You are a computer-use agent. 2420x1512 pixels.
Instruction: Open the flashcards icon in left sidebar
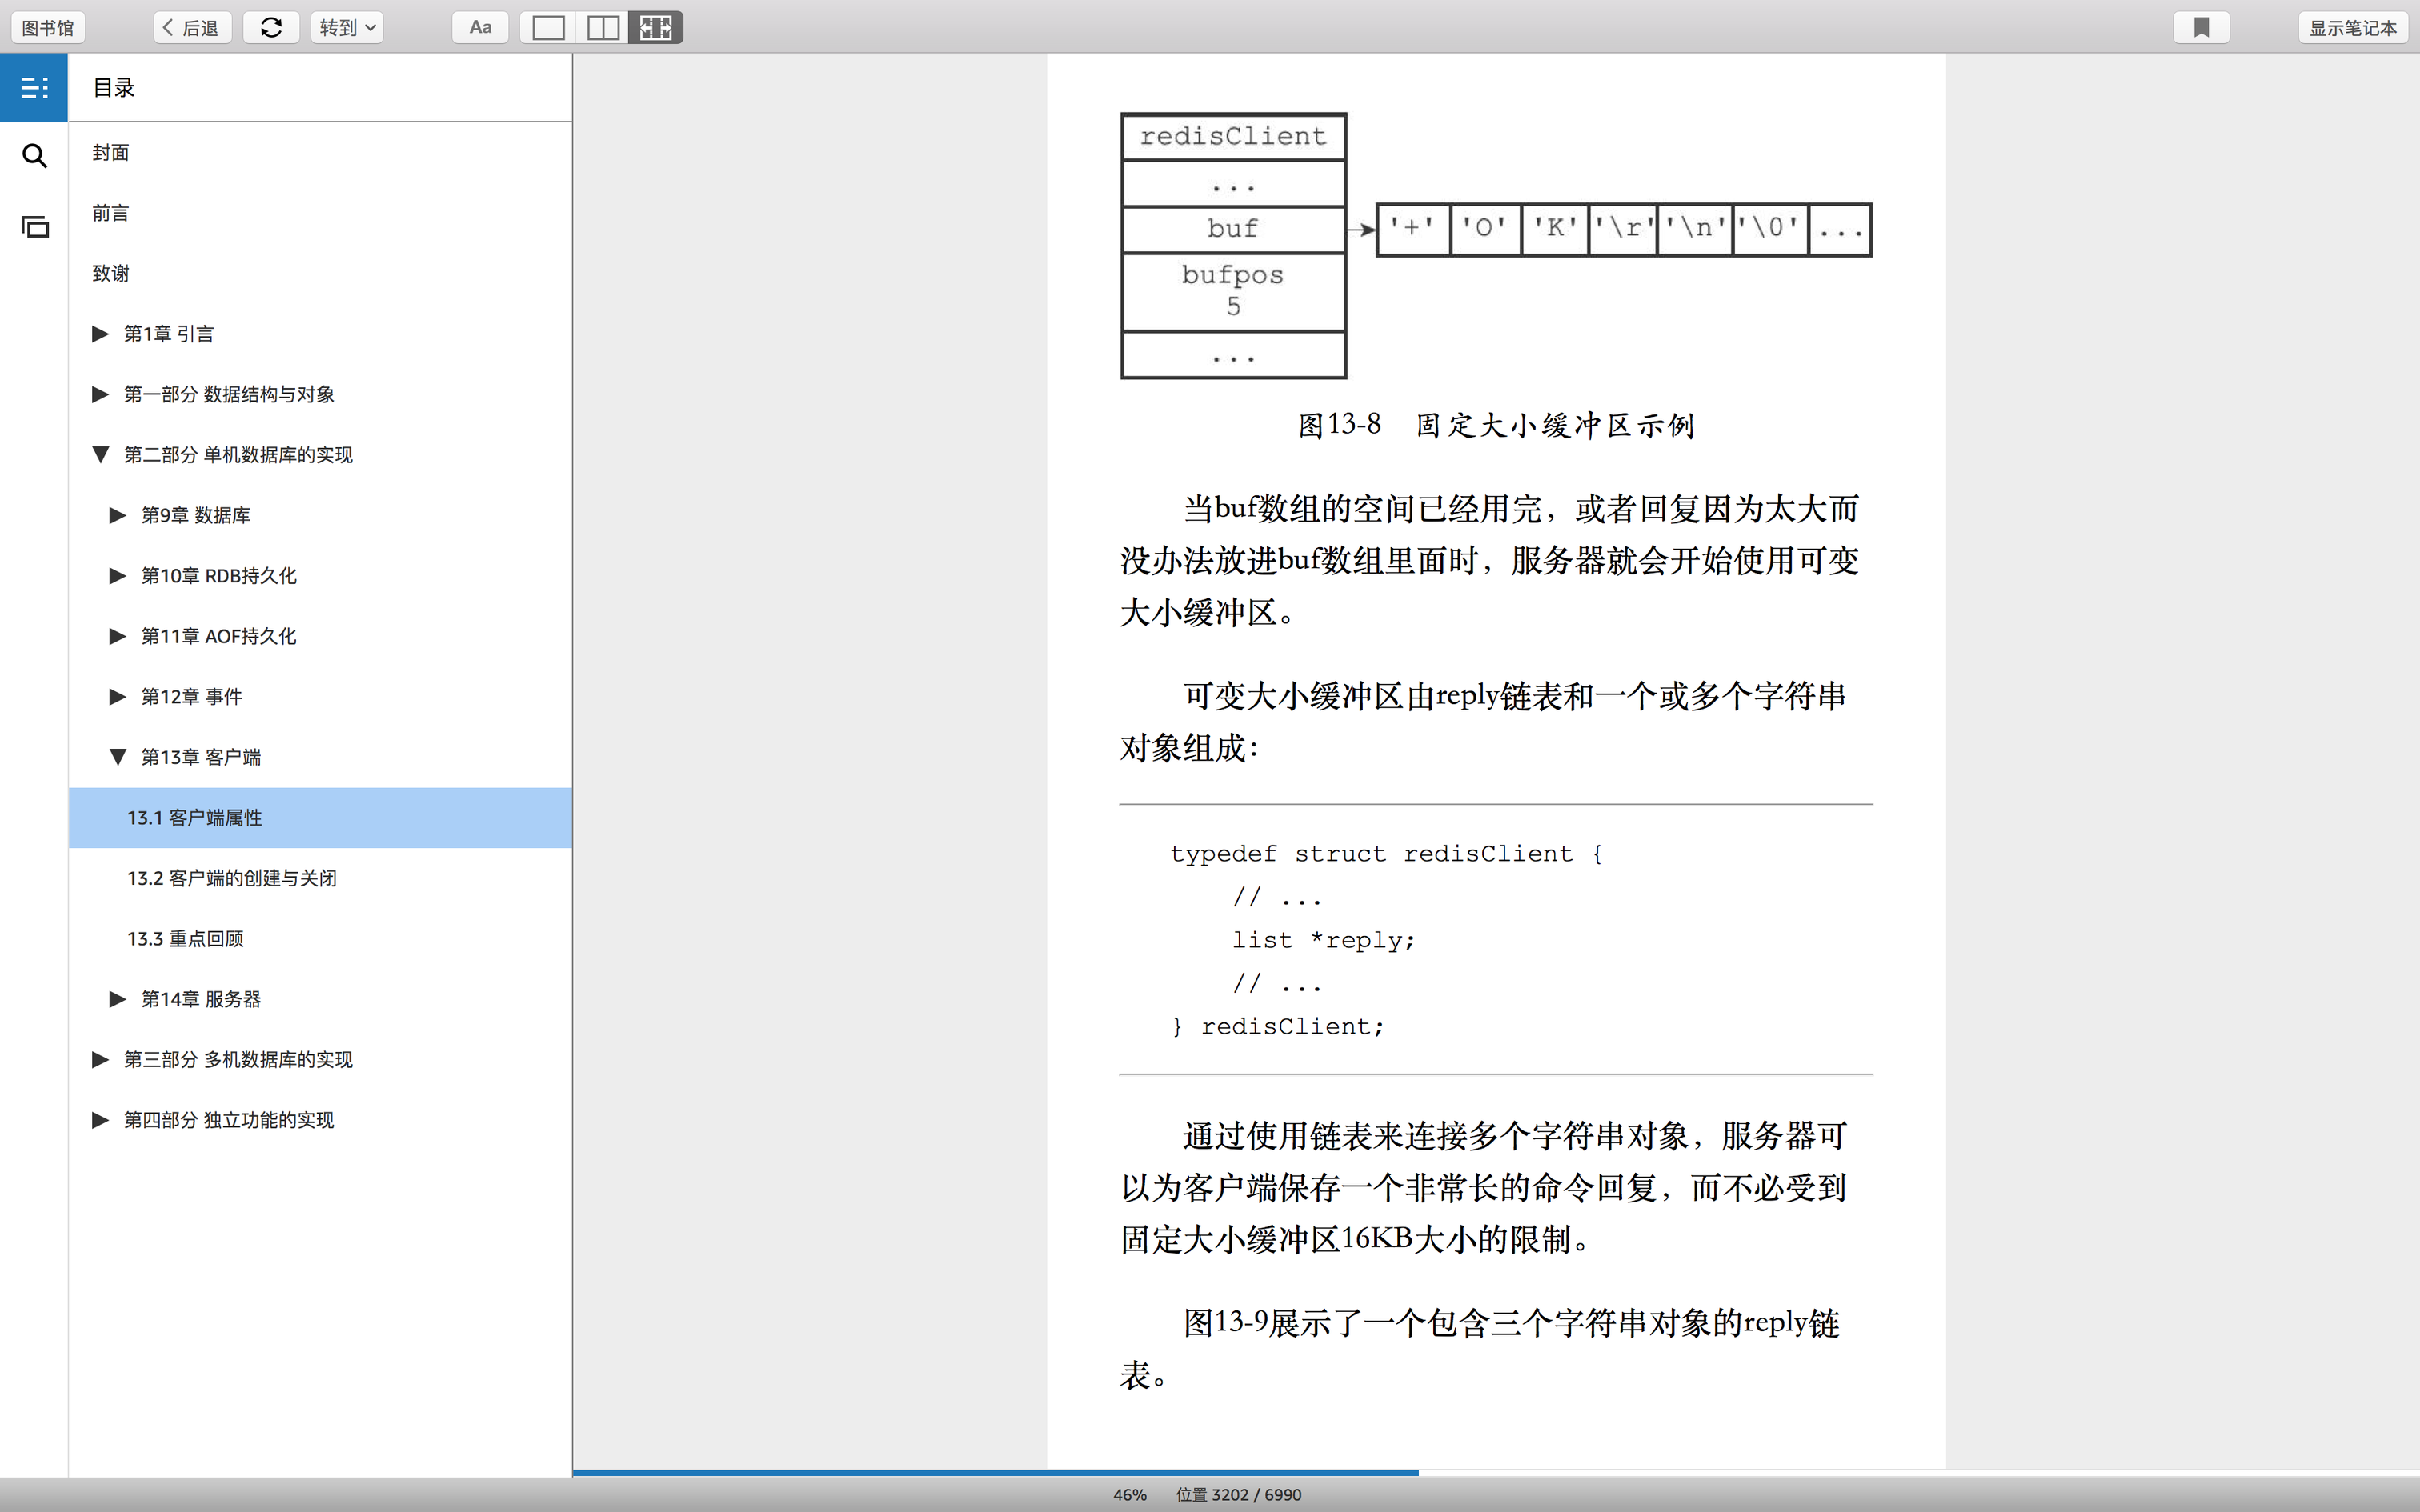(34, 227)
